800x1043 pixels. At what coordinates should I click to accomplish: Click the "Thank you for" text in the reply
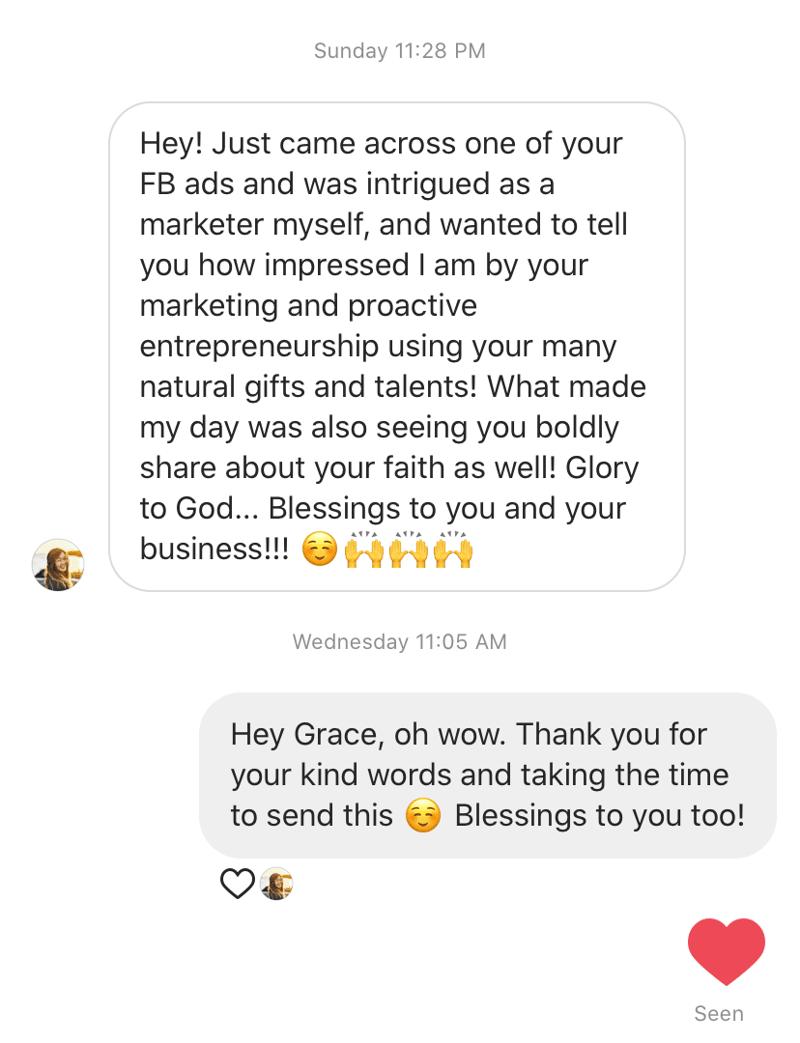[x=611, y=734]
